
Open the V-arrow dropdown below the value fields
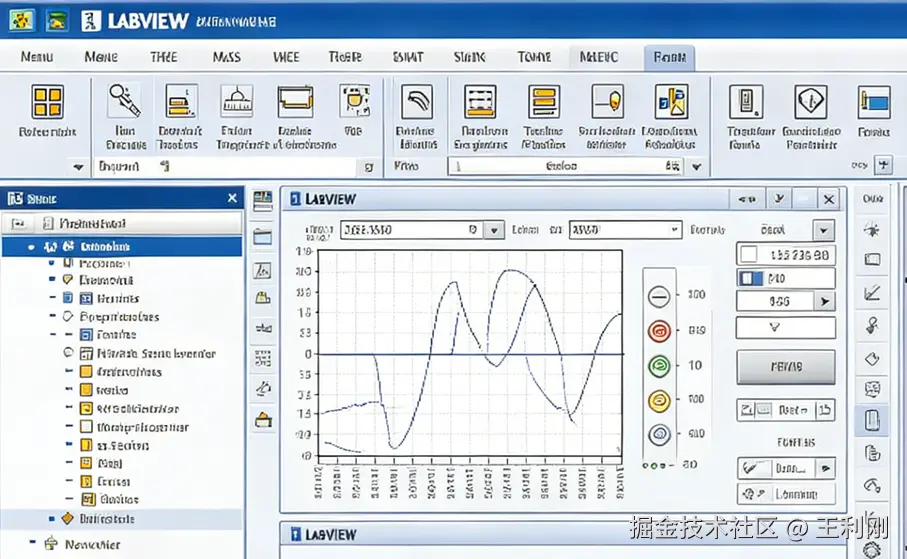pyautogui.click(x=786, y=328)
